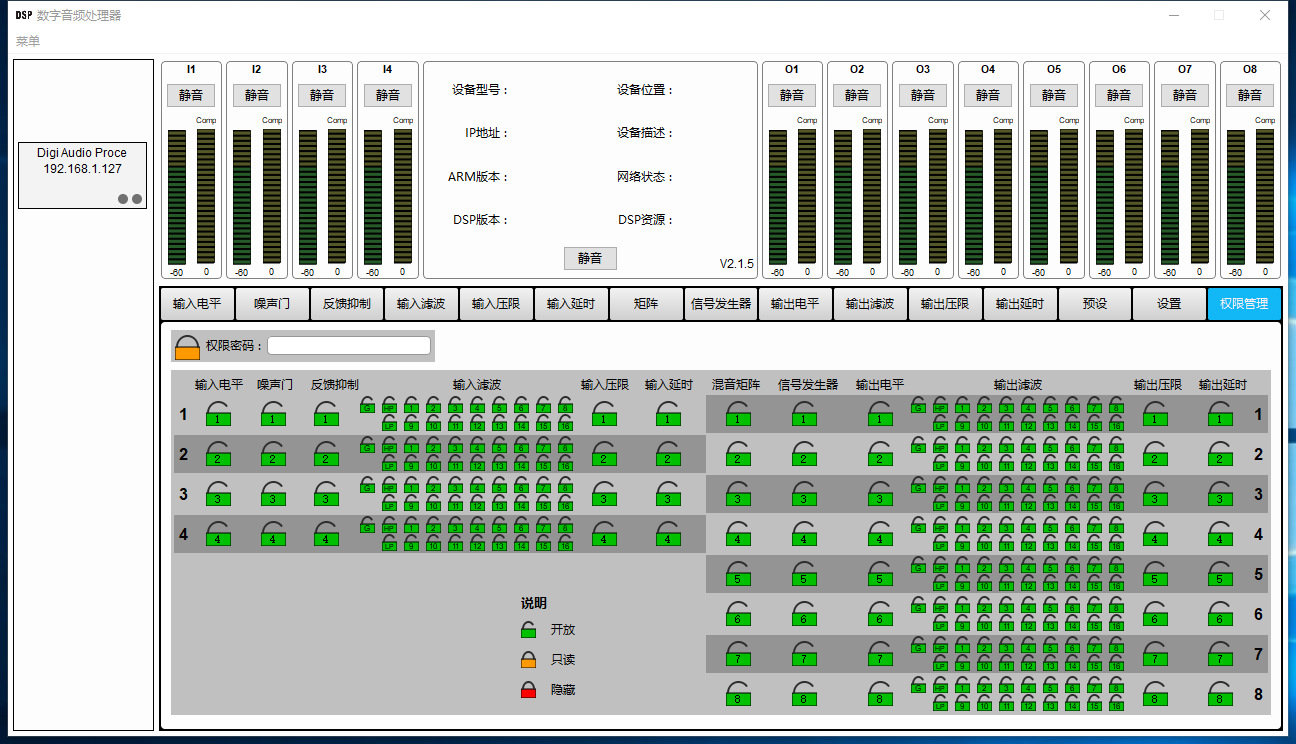Screen dimensions: 1296x744
Task: Select the Digi Audio Proce device 192.168.1.127
Action: pos(83,175)
